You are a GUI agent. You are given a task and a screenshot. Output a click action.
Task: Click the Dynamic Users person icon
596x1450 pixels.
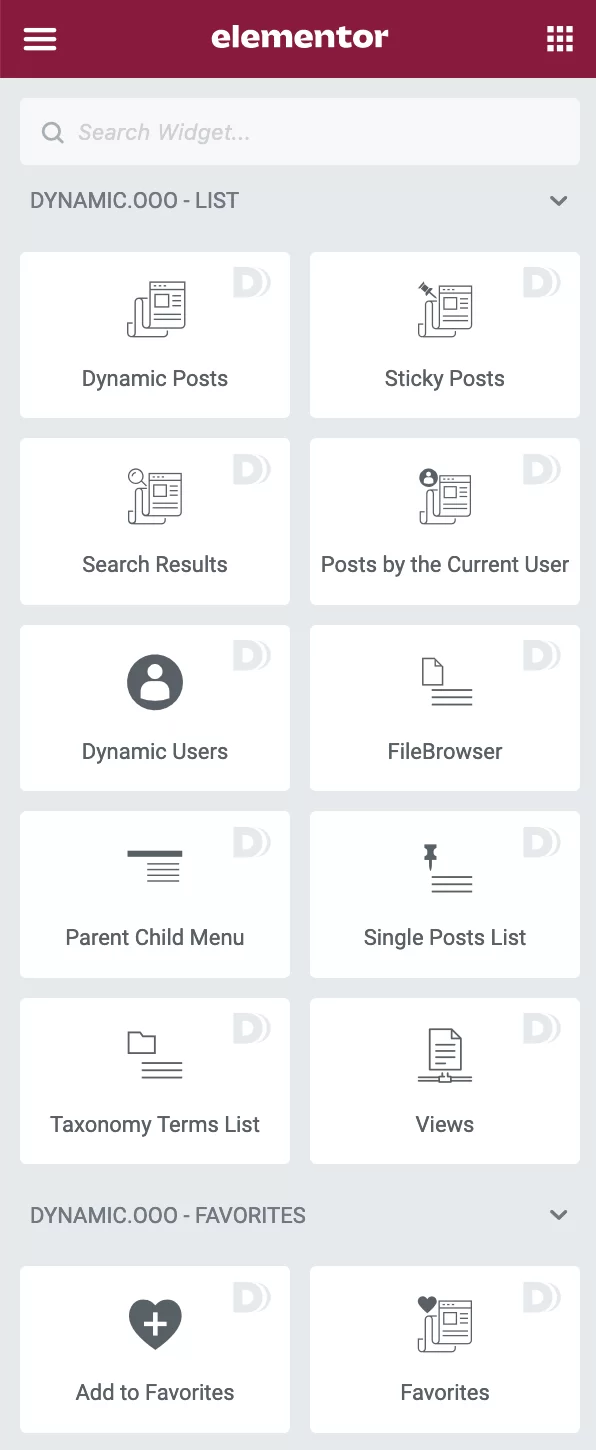(154, 680)
